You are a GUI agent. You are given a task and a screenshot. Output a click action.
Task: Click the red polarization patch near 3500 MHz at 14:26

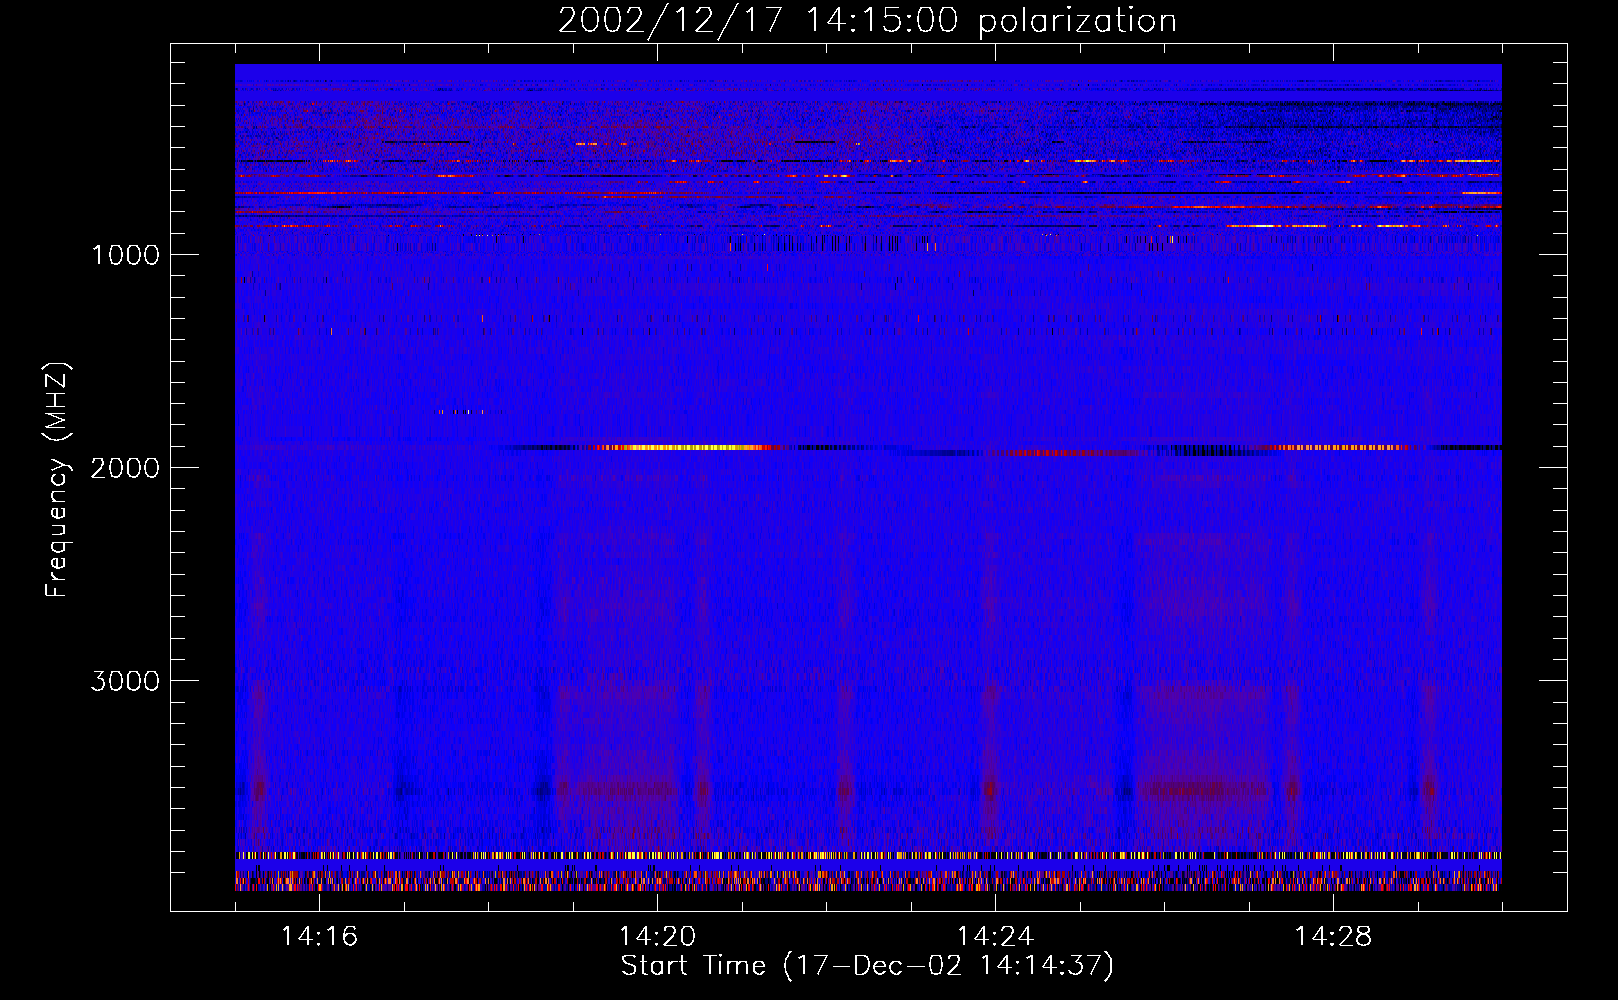tap(1205, 789)
